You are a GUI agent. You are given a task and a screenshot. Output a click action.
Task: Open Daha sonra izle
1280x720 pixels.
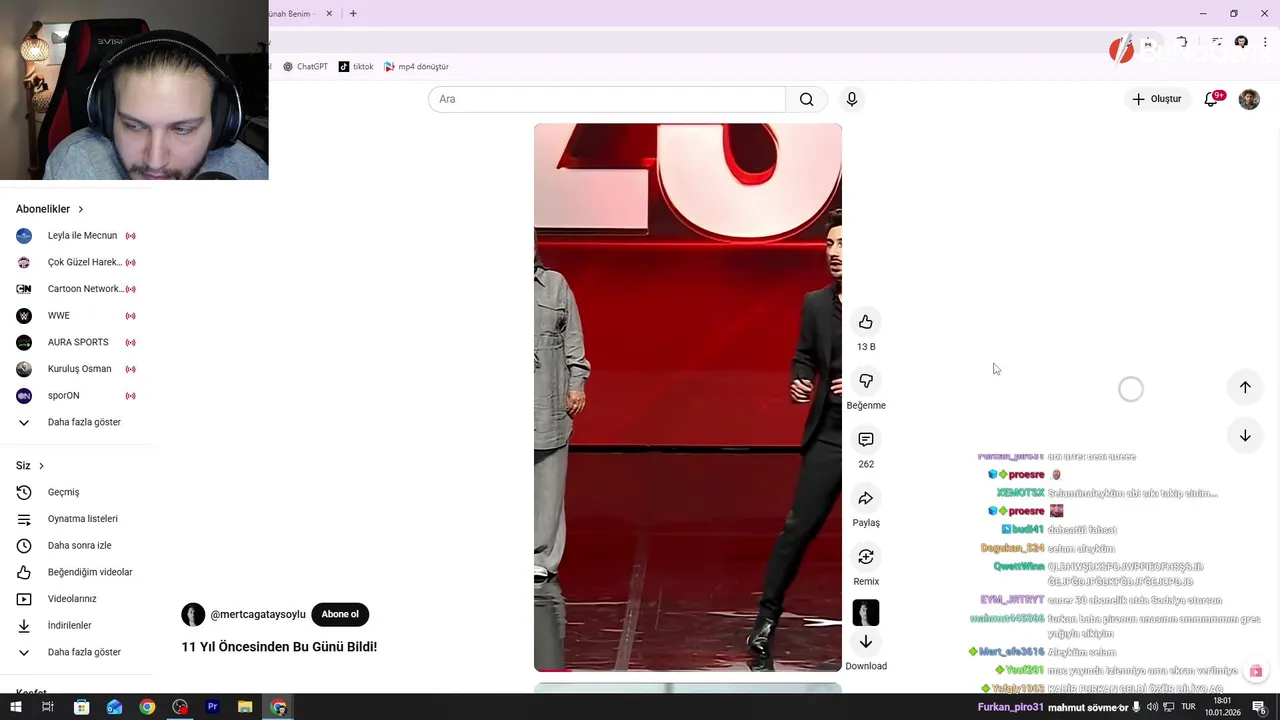click(76, 546)
